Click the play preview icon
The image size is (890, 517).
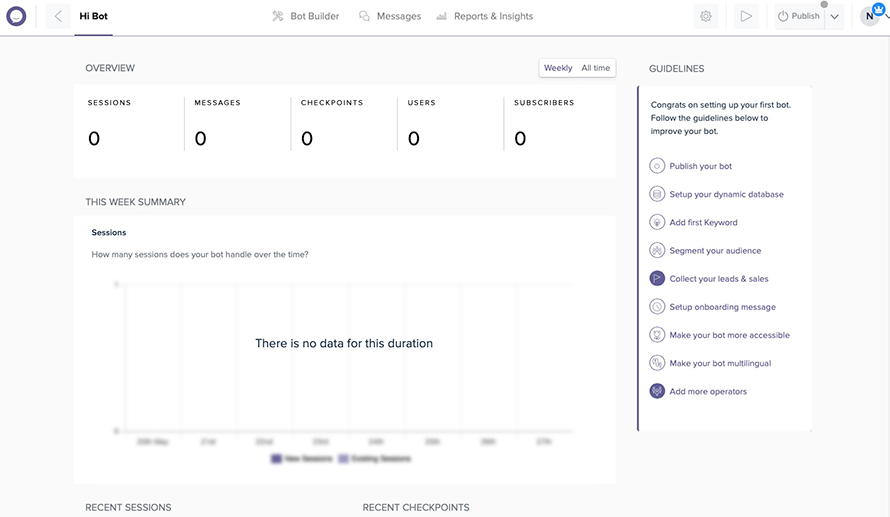[746, 16]
